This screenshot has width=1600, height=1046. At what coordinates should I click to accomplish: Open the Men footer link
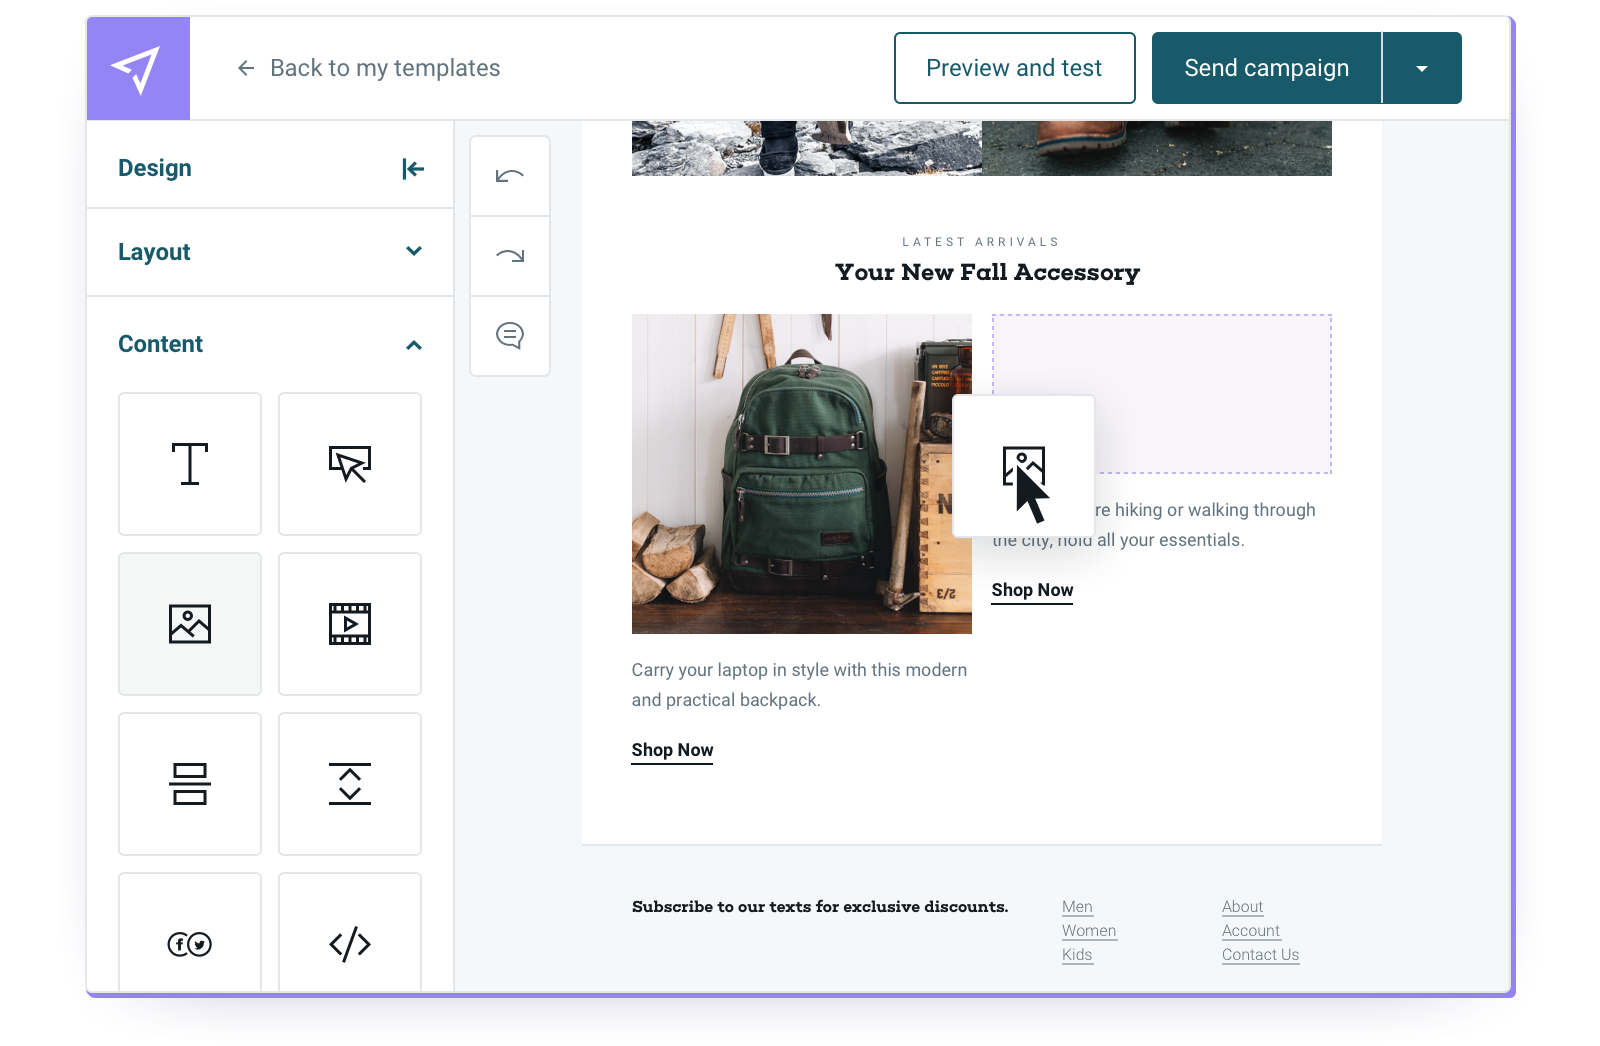click(1077, 907)
